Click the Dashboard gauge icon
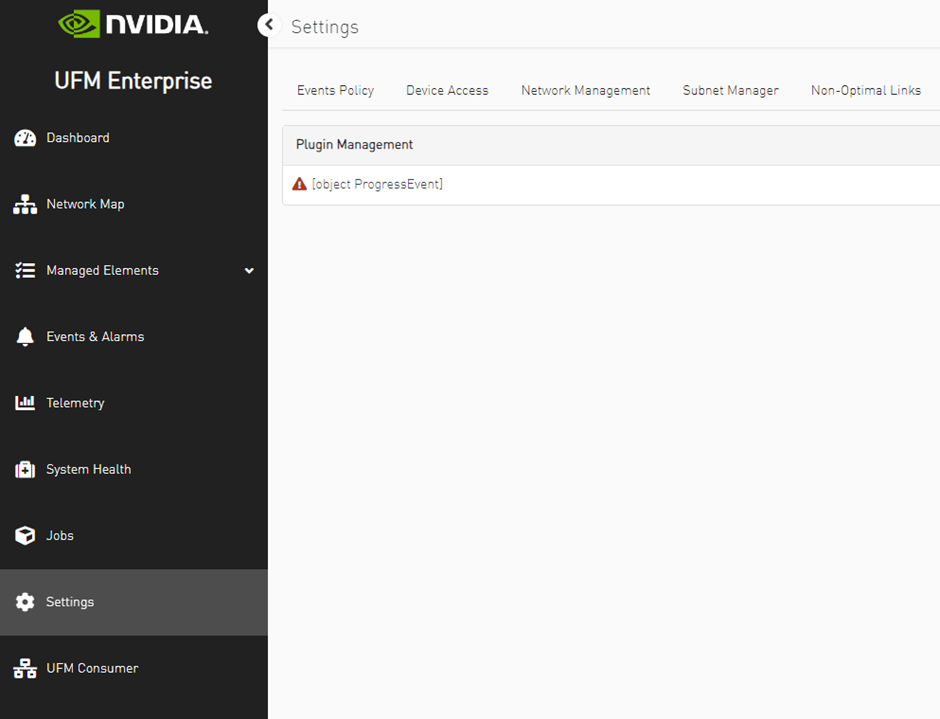 (x=25, y=138)
